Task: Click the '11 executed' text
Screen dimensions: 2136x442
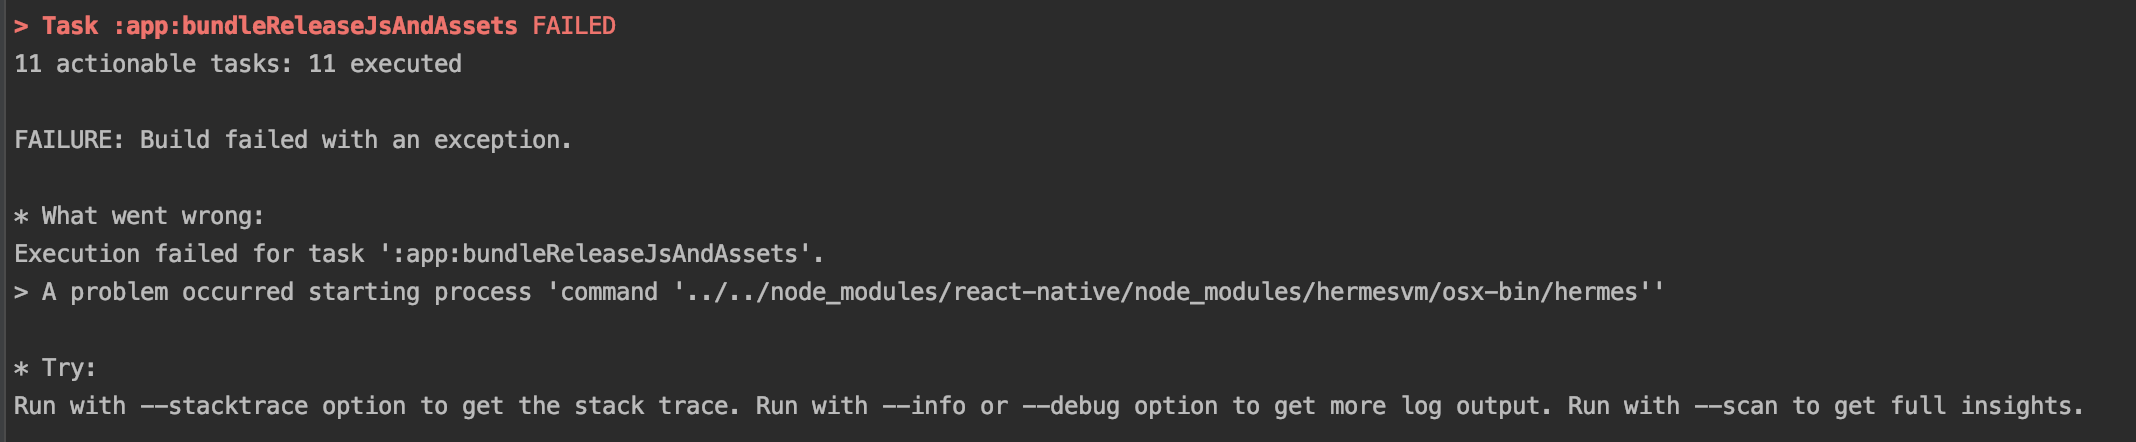Action: [x=385, y=64]
